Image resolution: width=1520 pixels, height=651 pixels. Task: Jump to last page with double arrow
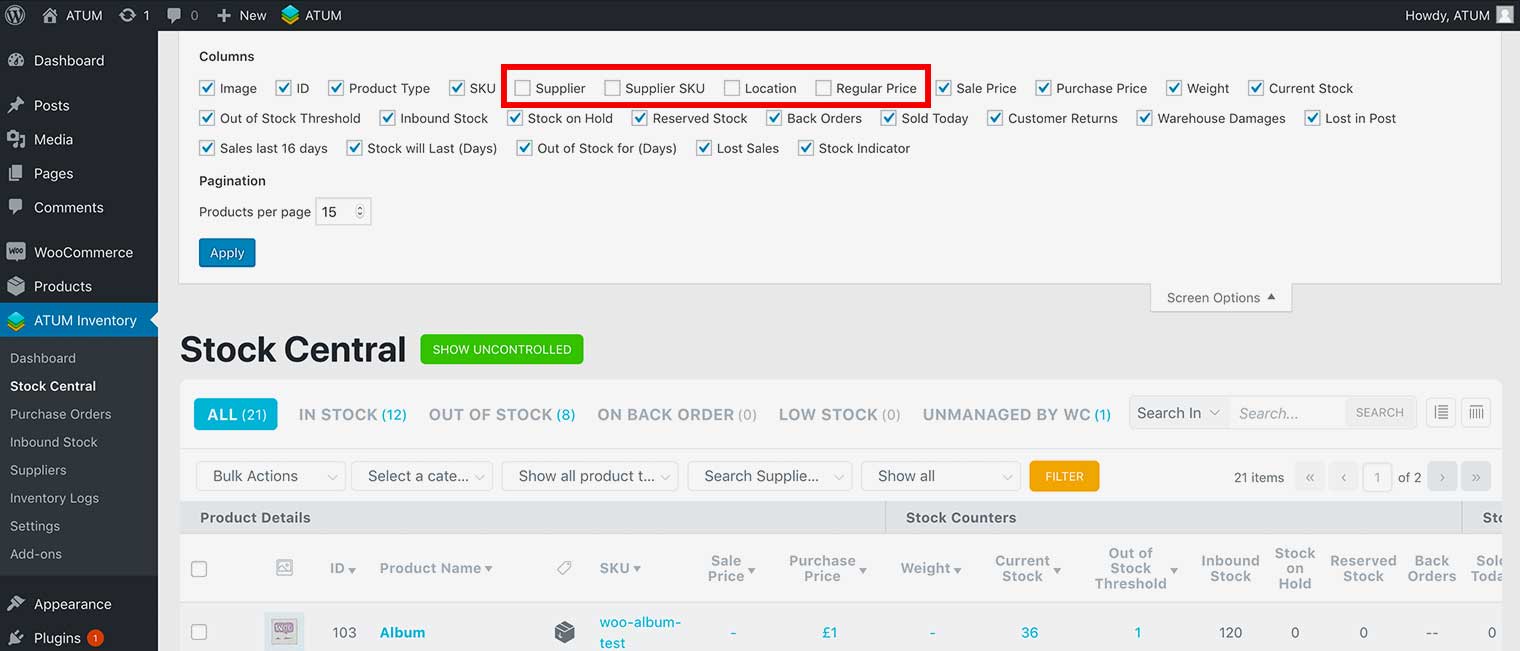(x=1476, y=477)
